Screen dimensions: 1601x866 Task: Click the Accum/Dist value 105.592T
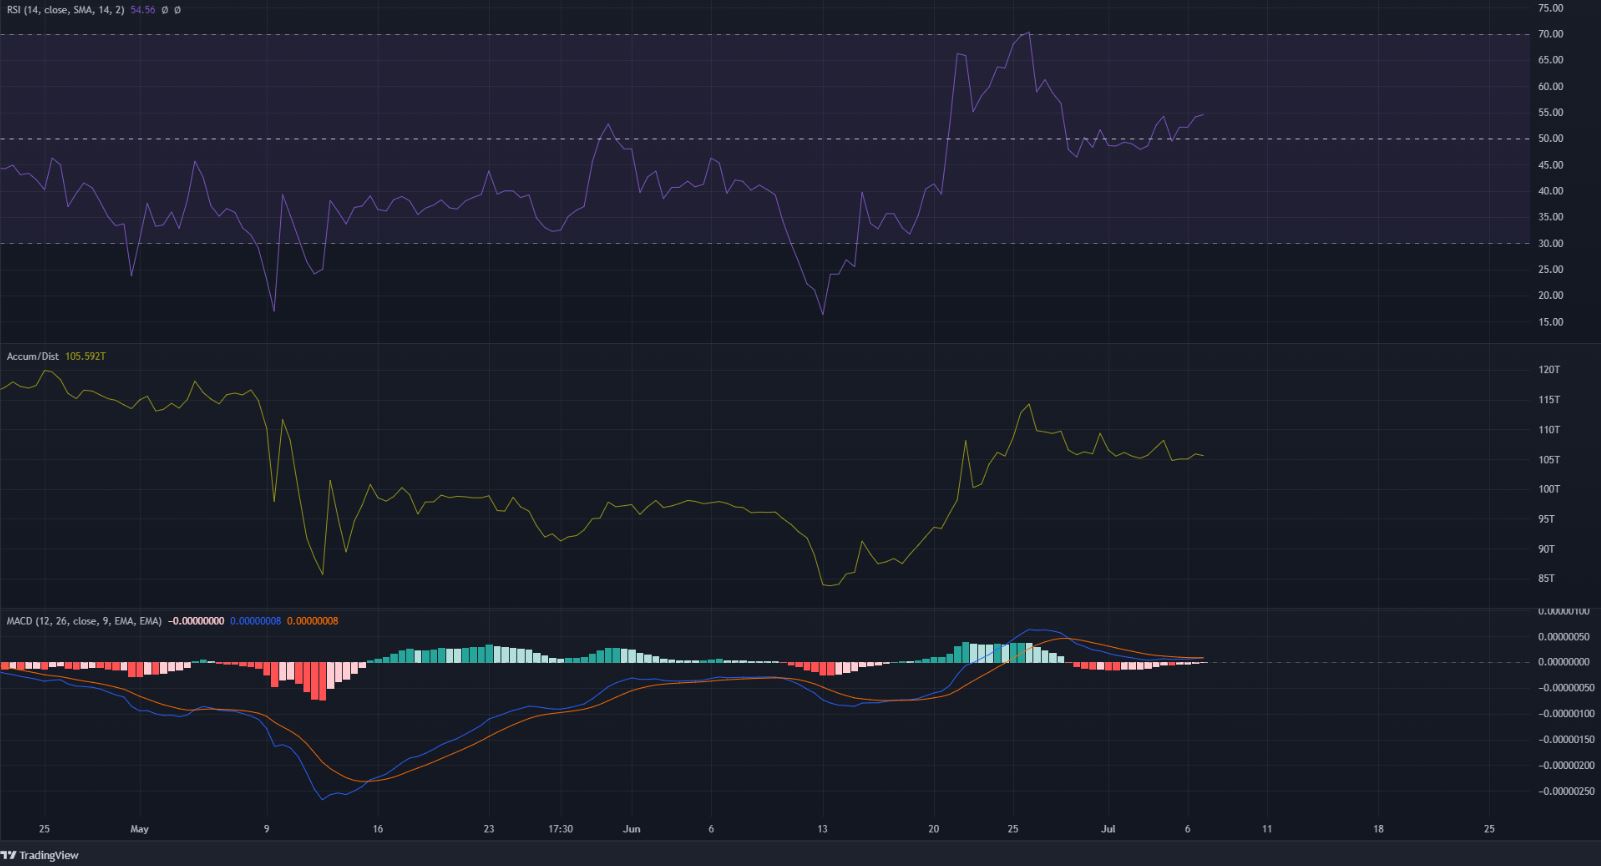(84, 356)
